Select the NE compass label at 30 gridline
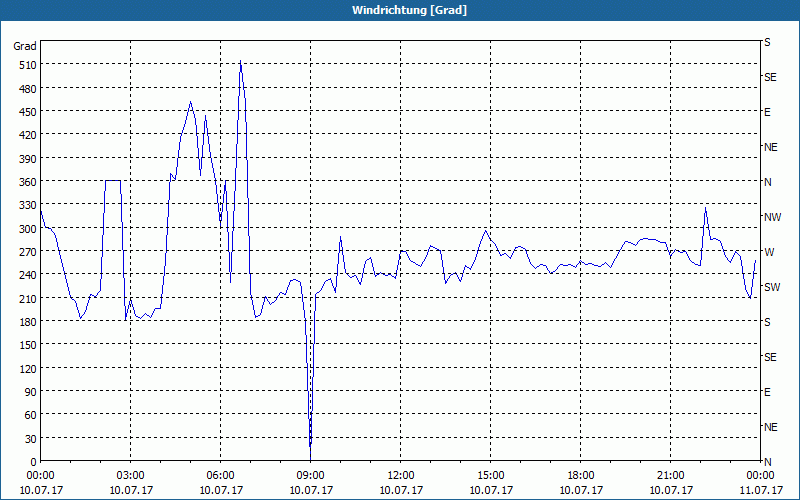Image resolution: width=800 pixels, height=500 pixels. click(770, 427)
